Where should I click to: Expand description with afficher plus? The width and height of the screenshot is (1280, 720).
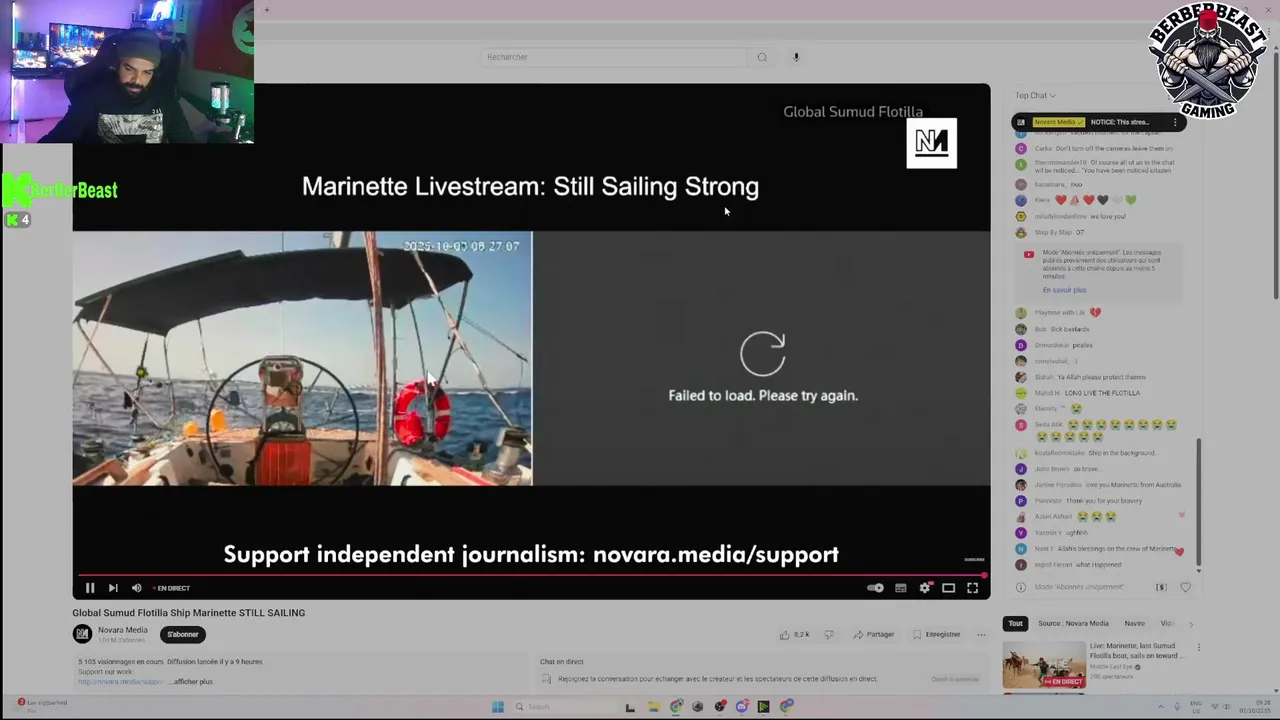click(x=192, y=681)
